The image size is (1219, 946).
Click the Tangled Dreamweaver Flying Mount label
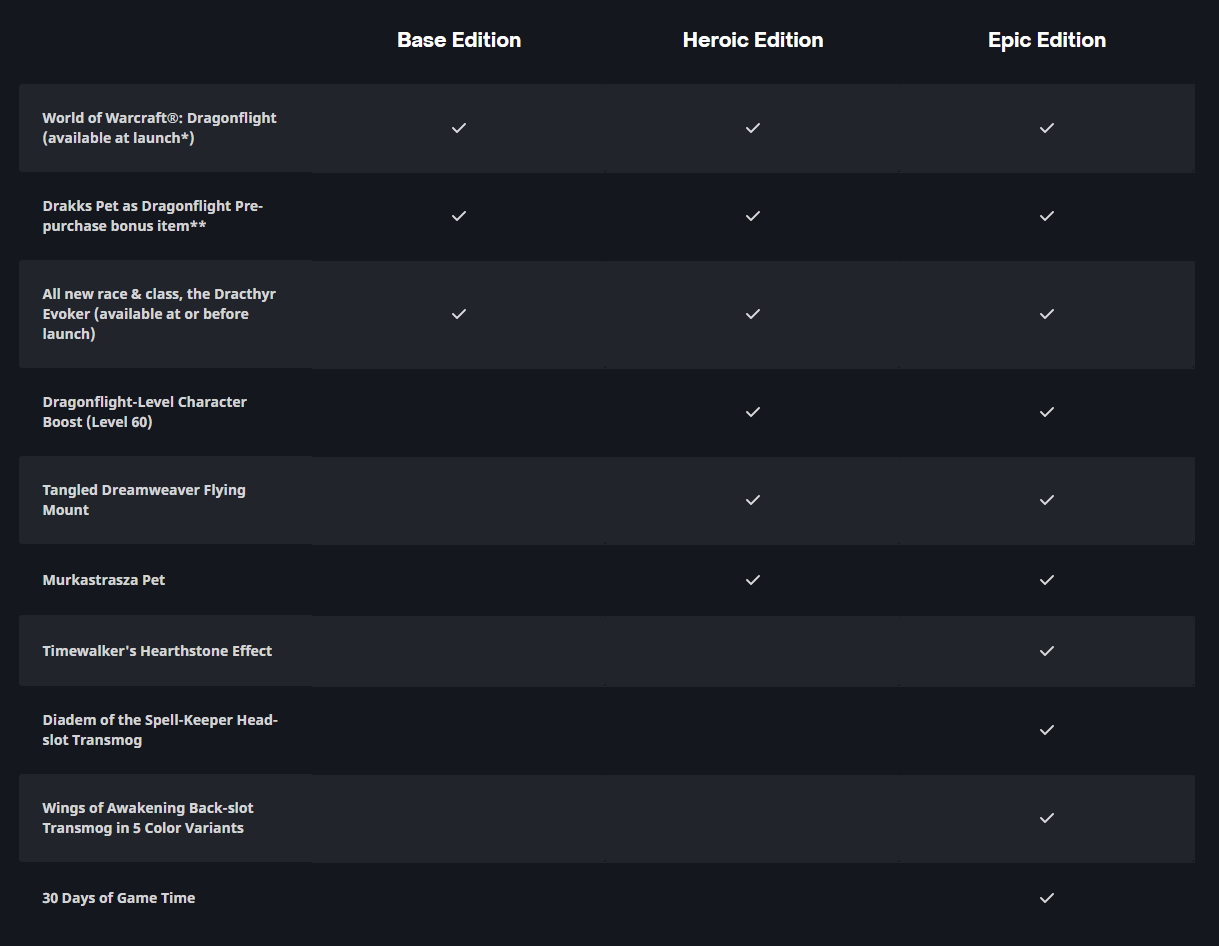point(143,500)
